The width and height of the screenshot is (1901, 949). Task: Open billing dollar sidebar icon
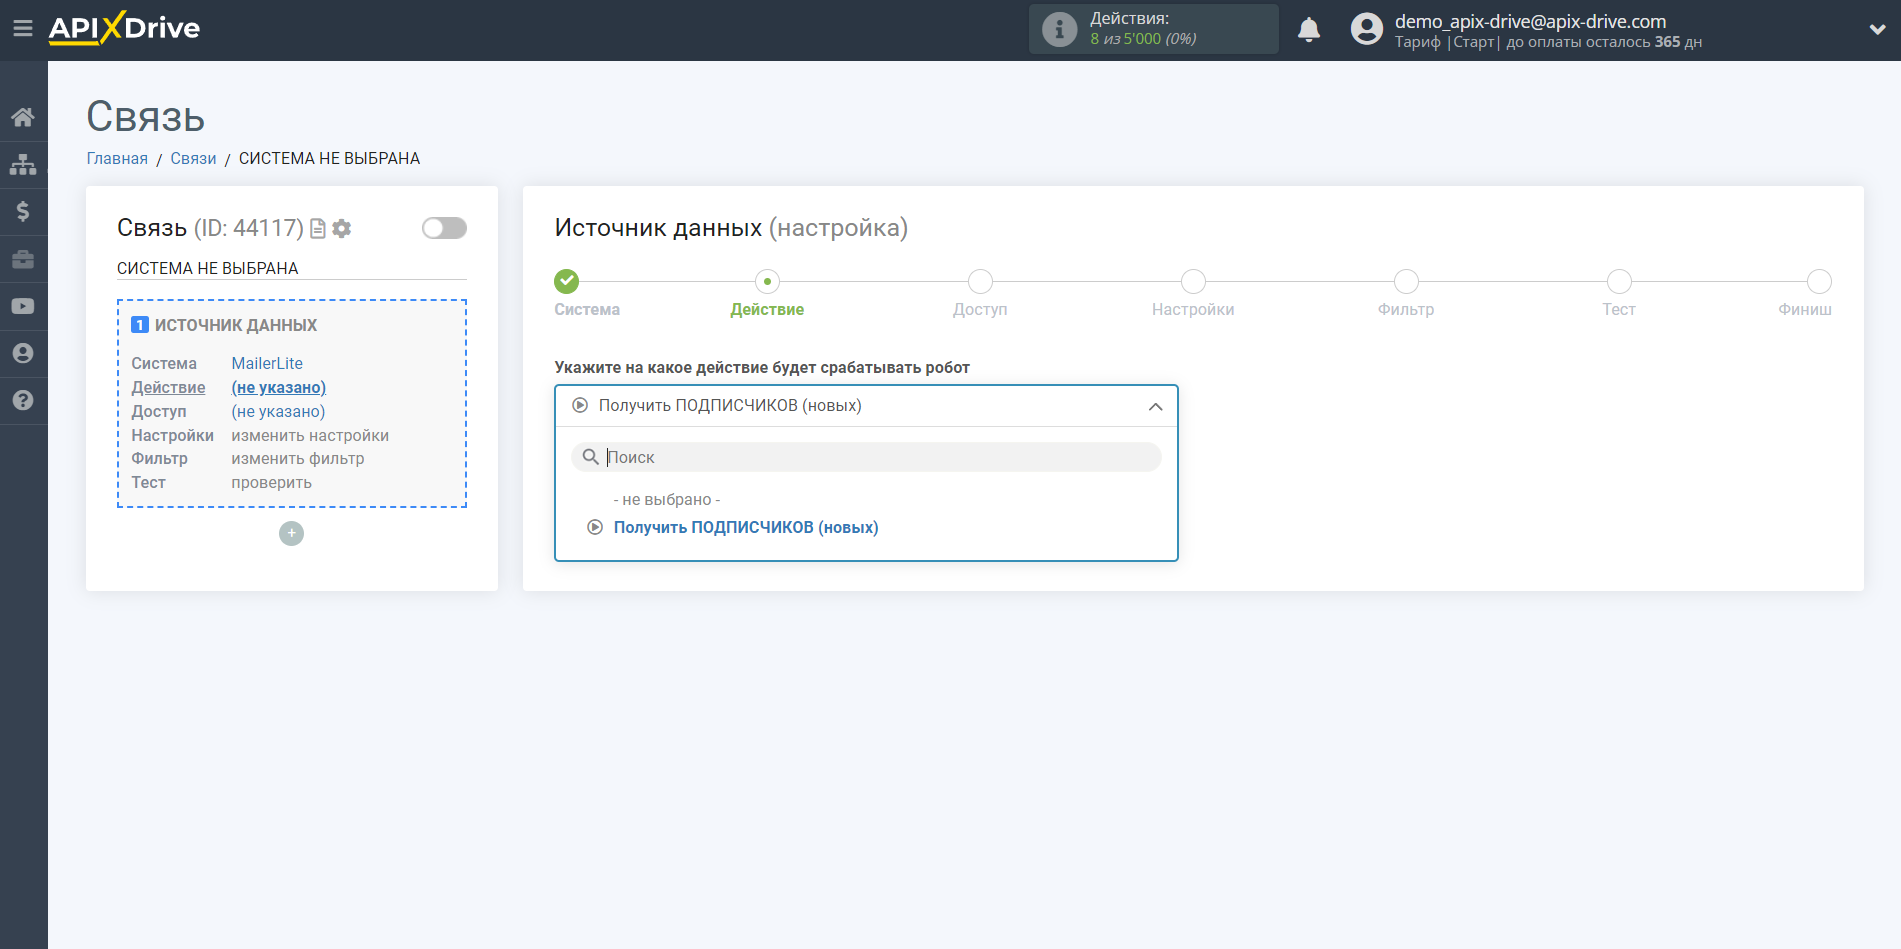pos(23,211)
